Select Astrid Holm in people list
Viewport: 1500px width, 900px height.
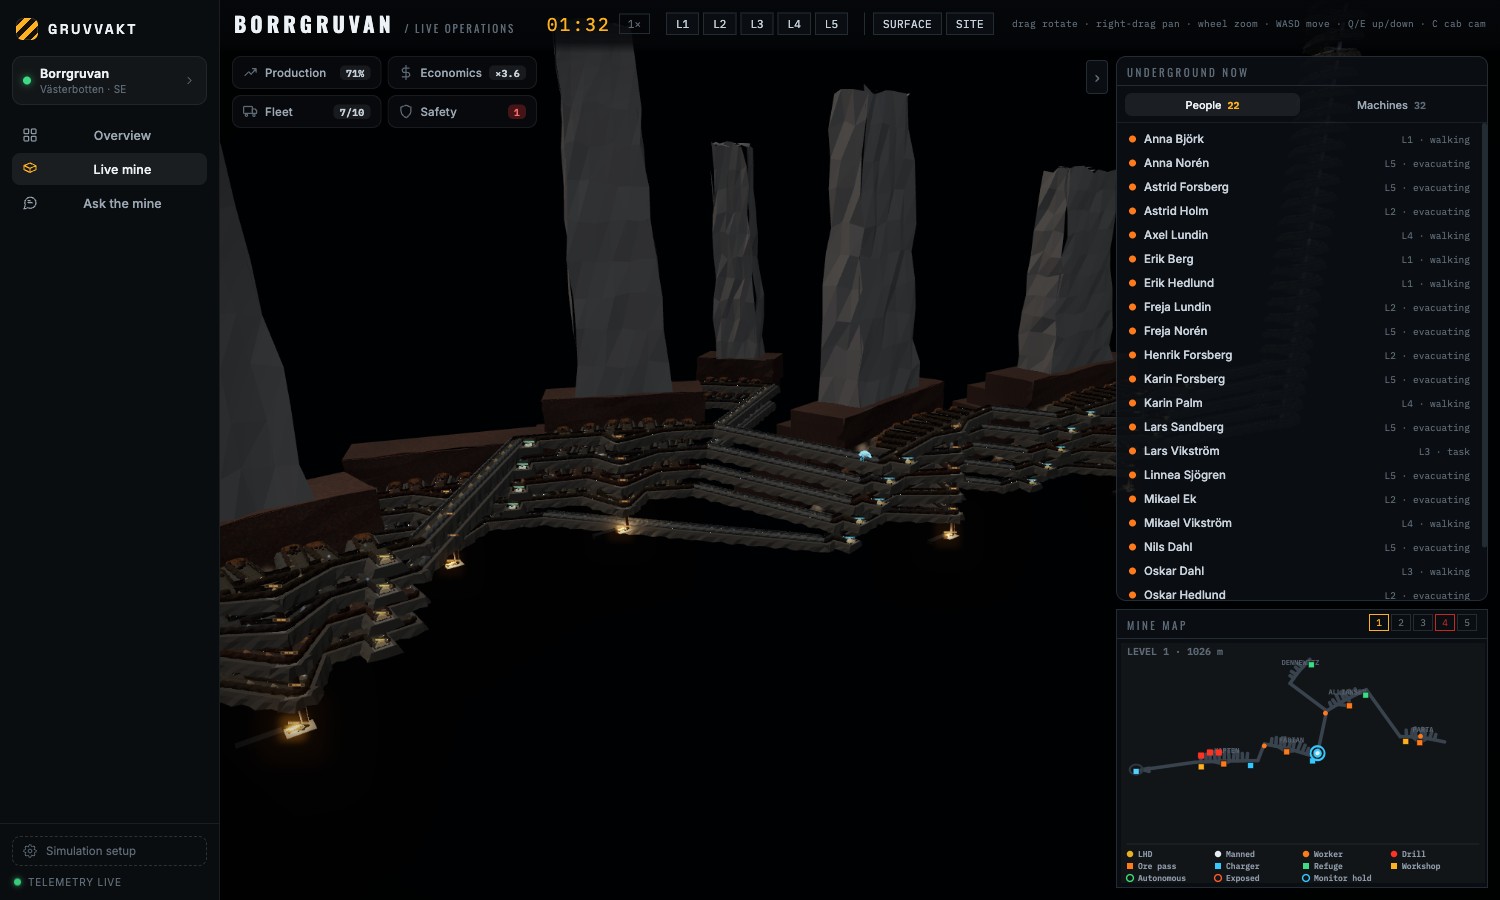[x=1299, y=211]
